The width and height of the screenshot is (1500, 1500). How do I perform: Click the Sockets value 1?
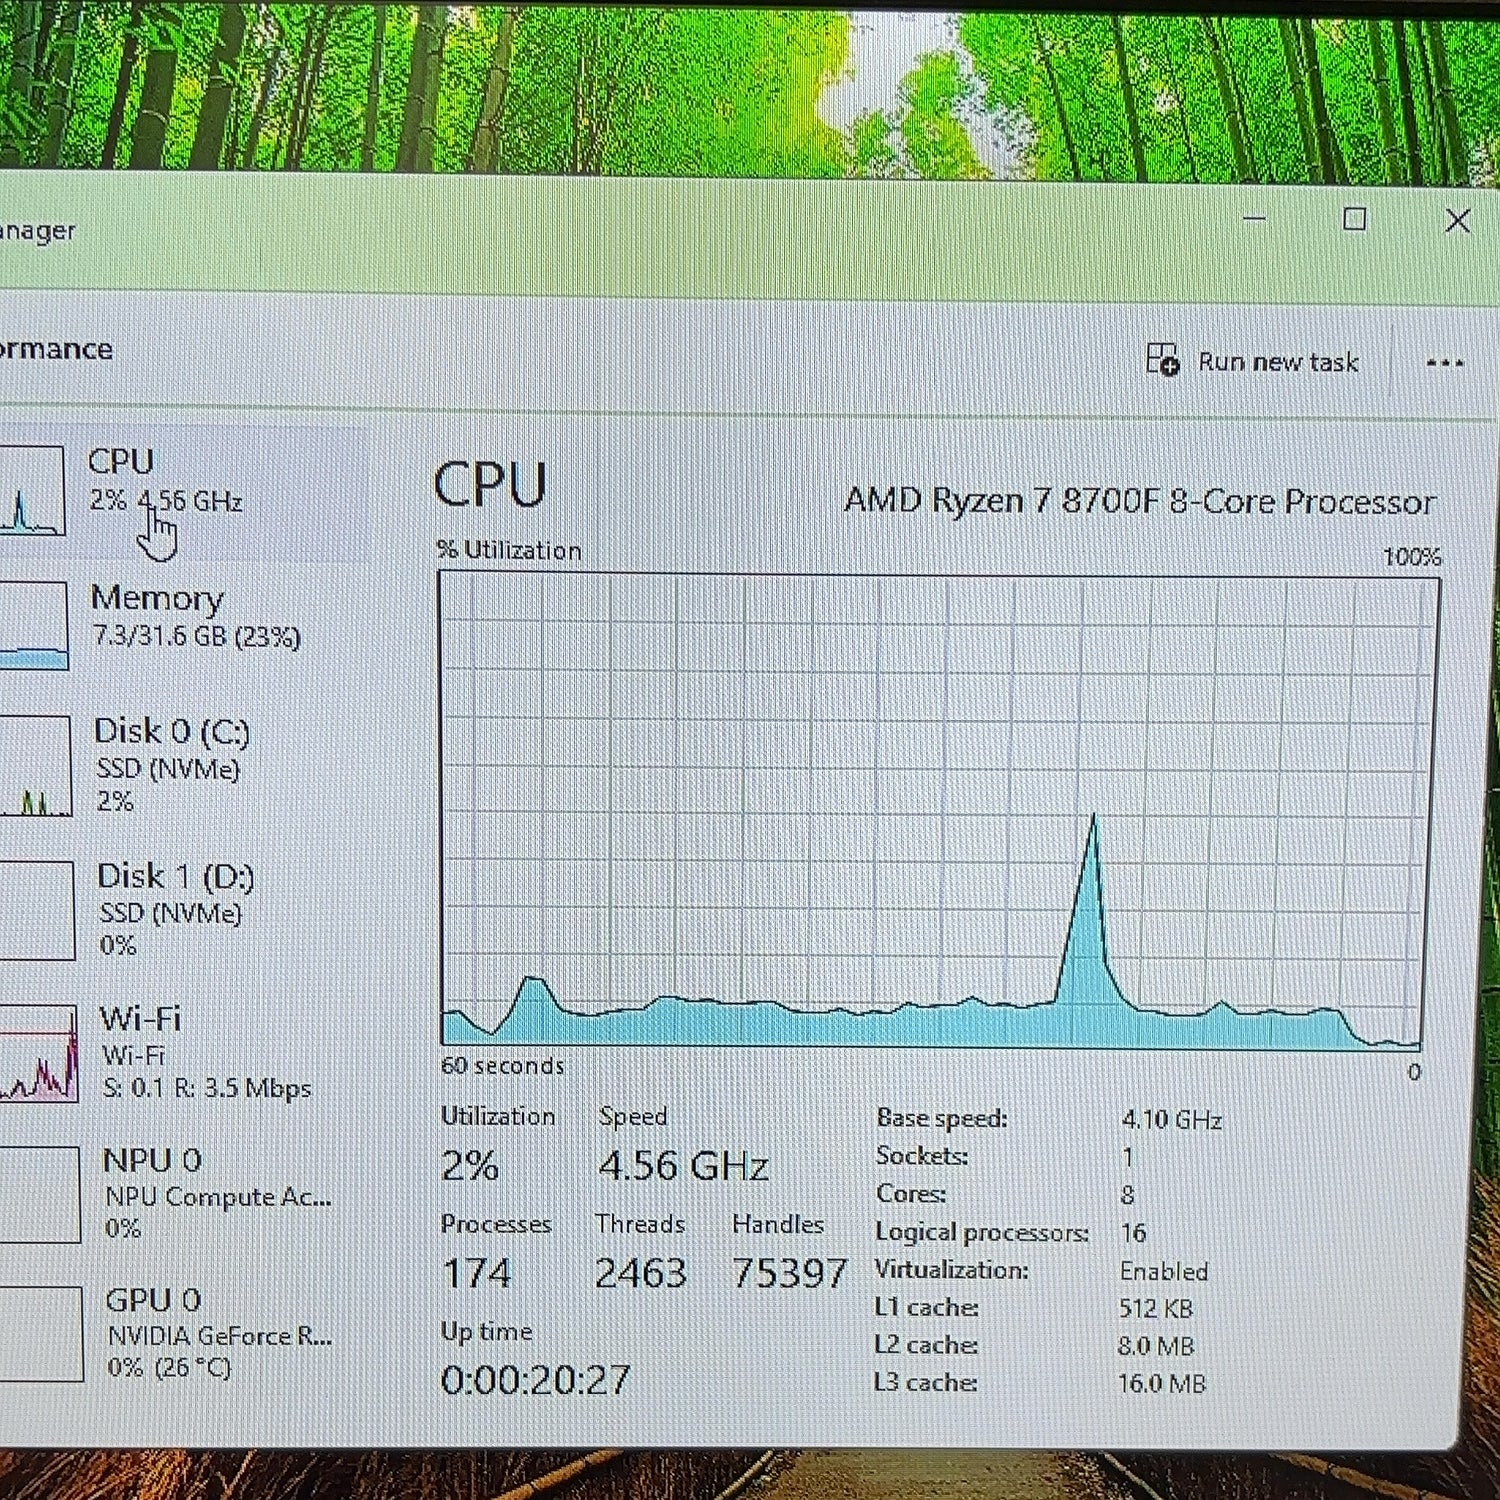(x=1128, y=1158)
